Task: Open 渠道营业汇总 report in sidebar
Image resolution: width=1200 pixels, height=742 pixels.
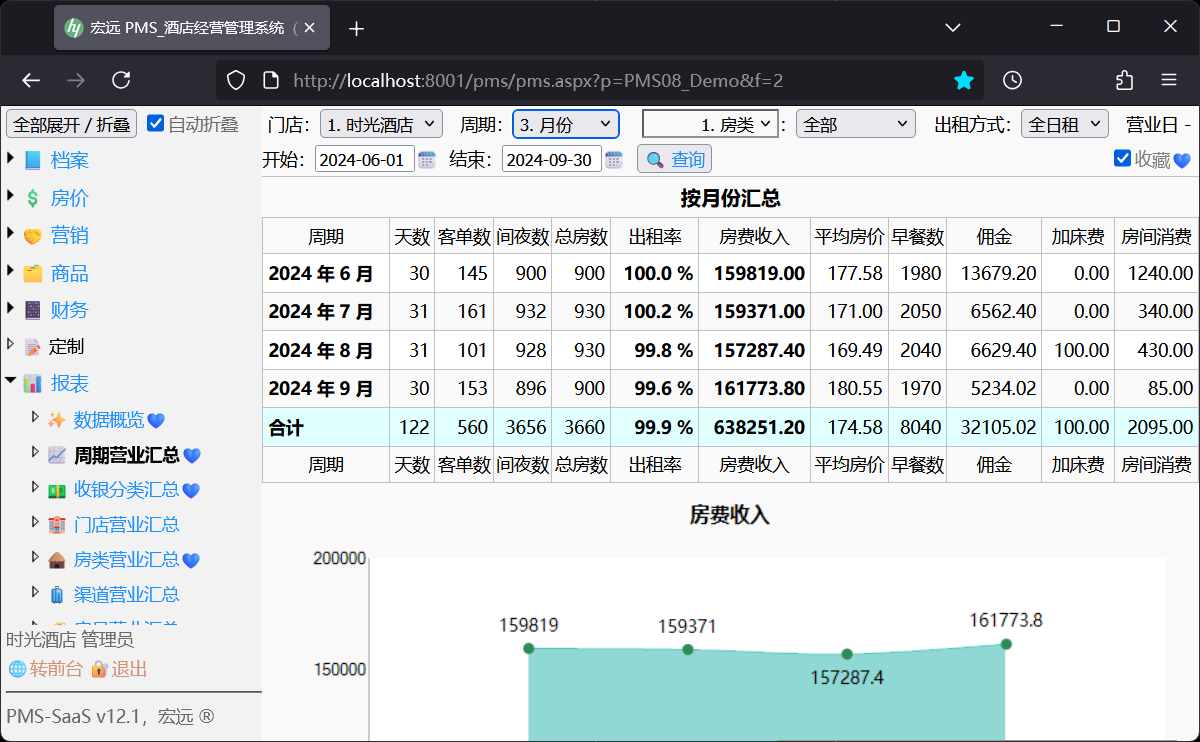Action: pyautogui.click(x=126, y=595)
